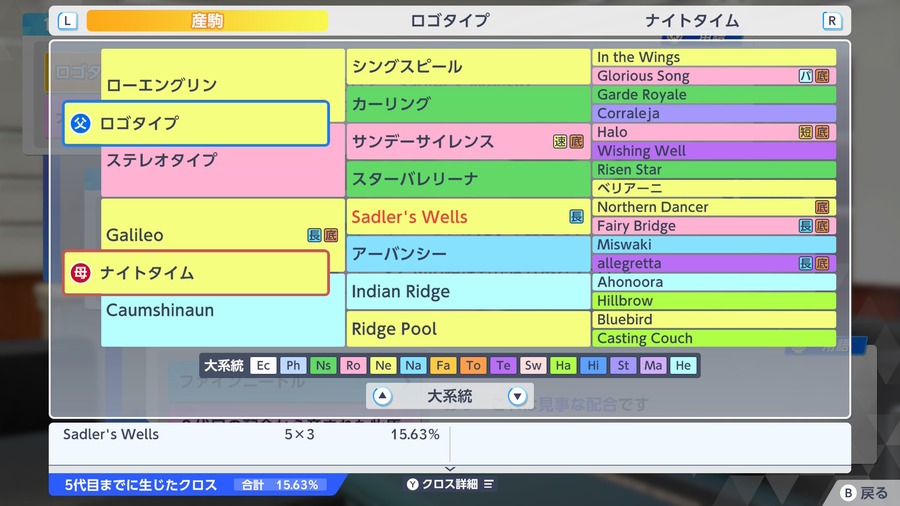Click the ベリアーニ ancestor row
The width and height of the screenshot is (900, 506).
(714, 188)
